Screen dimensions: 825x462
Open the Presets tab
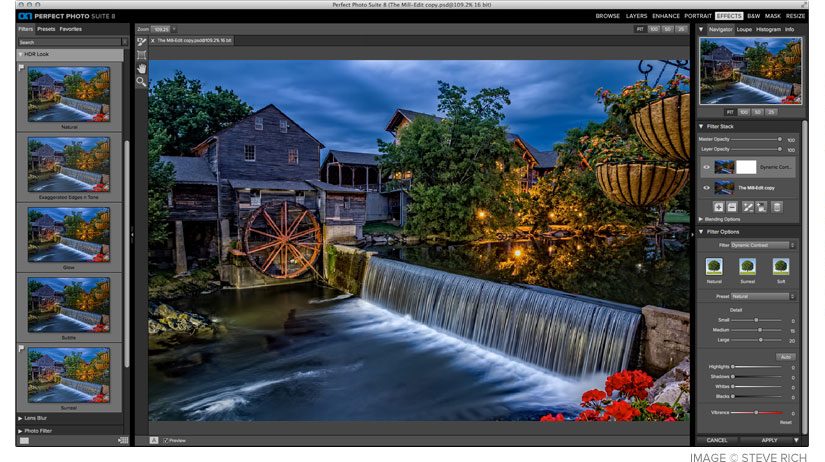pos(46,29)
